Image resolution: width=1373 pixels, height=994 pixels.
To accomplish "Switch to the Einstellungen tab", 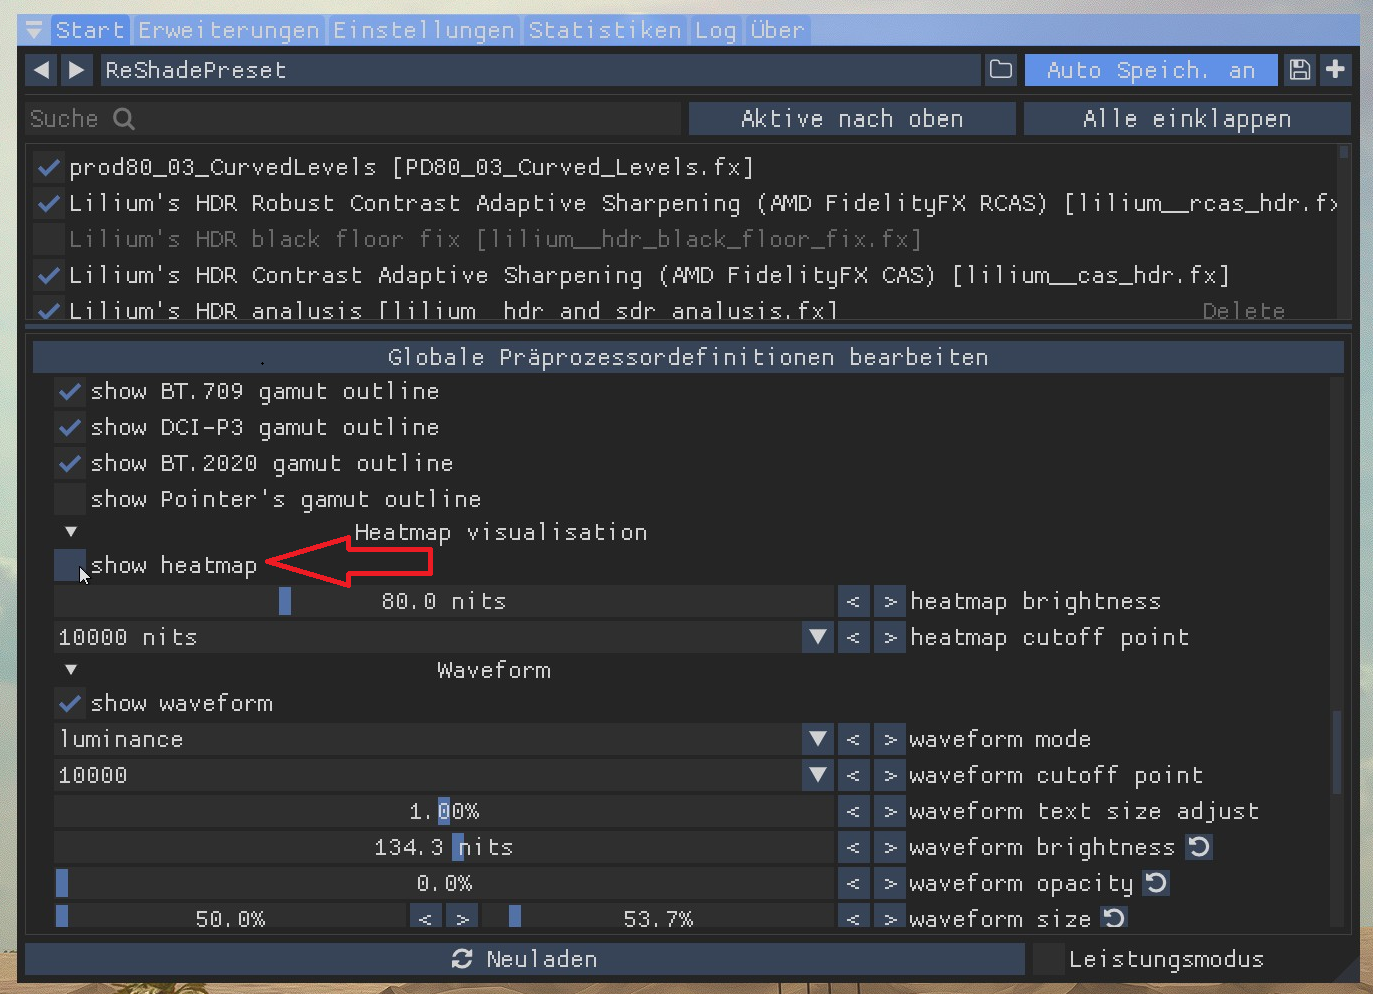I will (423, 30).
